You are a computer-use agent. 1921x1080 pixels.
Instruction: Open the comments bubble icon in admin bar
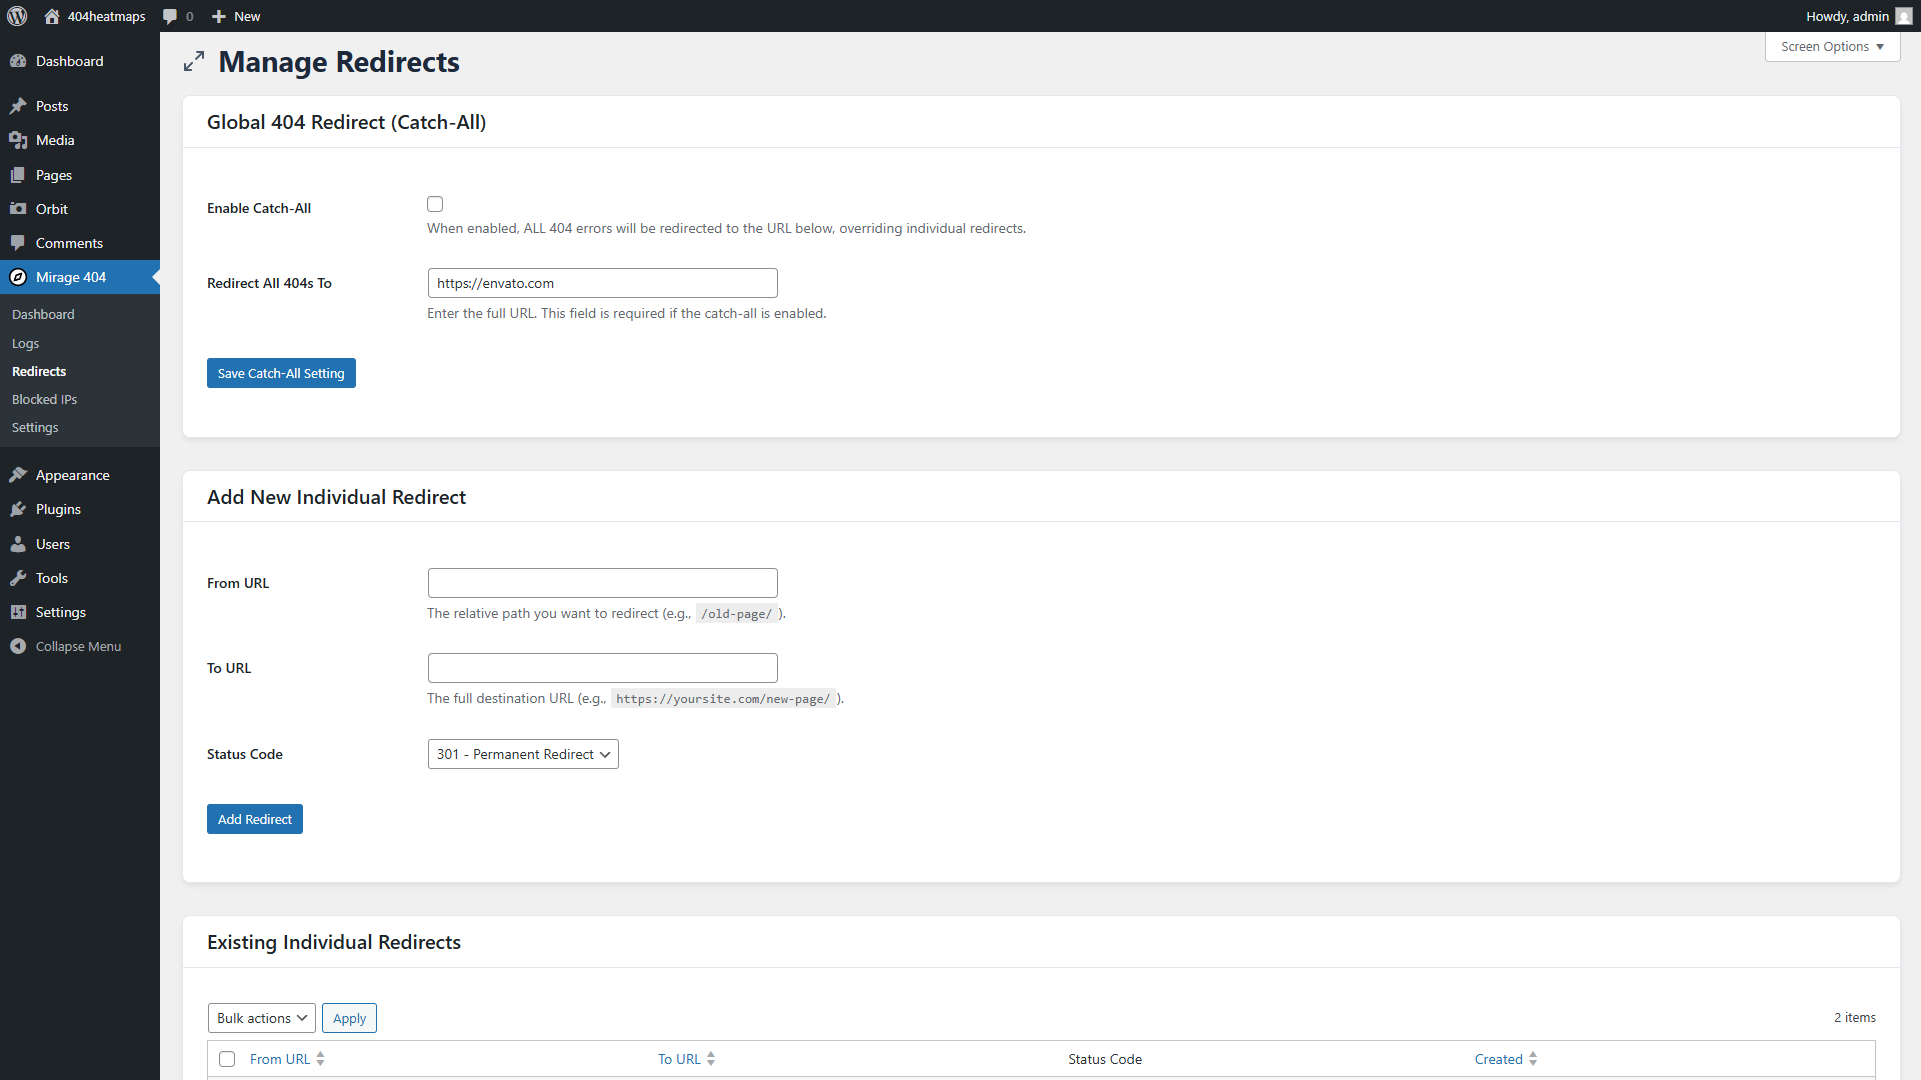[x=170, y=16]
